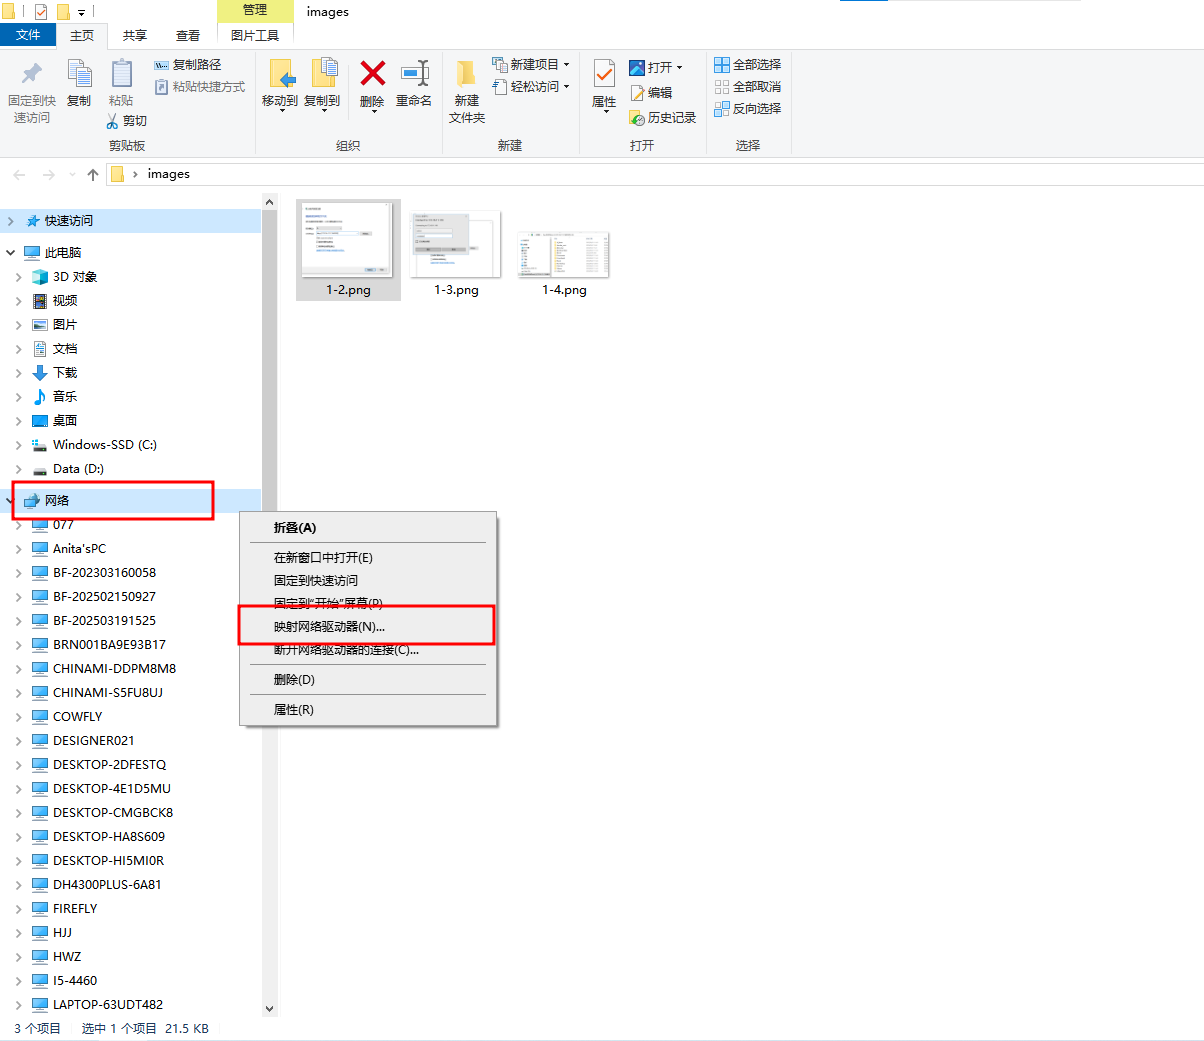1204x1041 pixels.
Task: Click the Up directory arrow button
Action: click(93, 174)
